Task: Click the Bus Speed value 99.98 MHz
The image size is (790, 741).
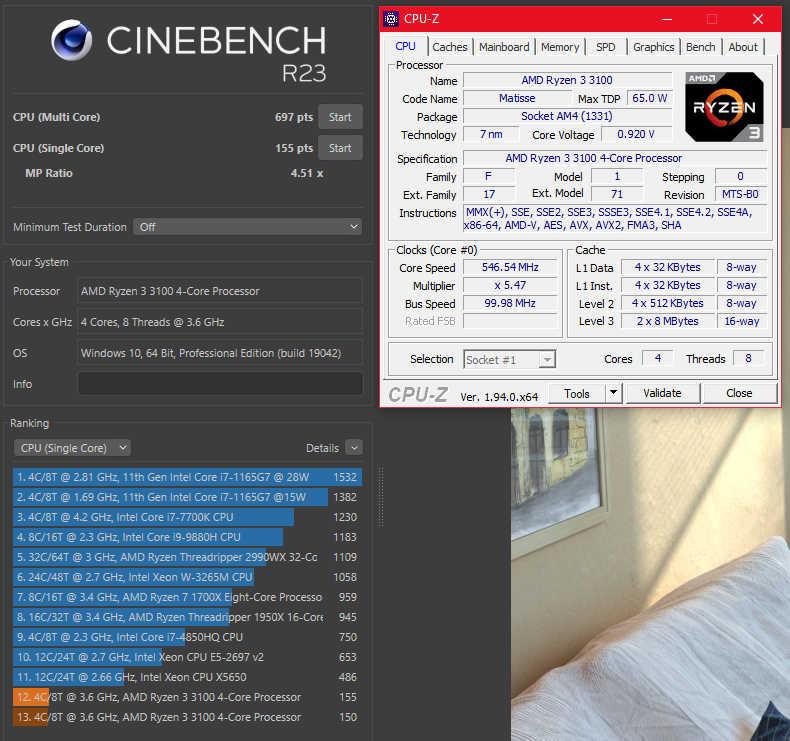Action: (x=510, y=303)
